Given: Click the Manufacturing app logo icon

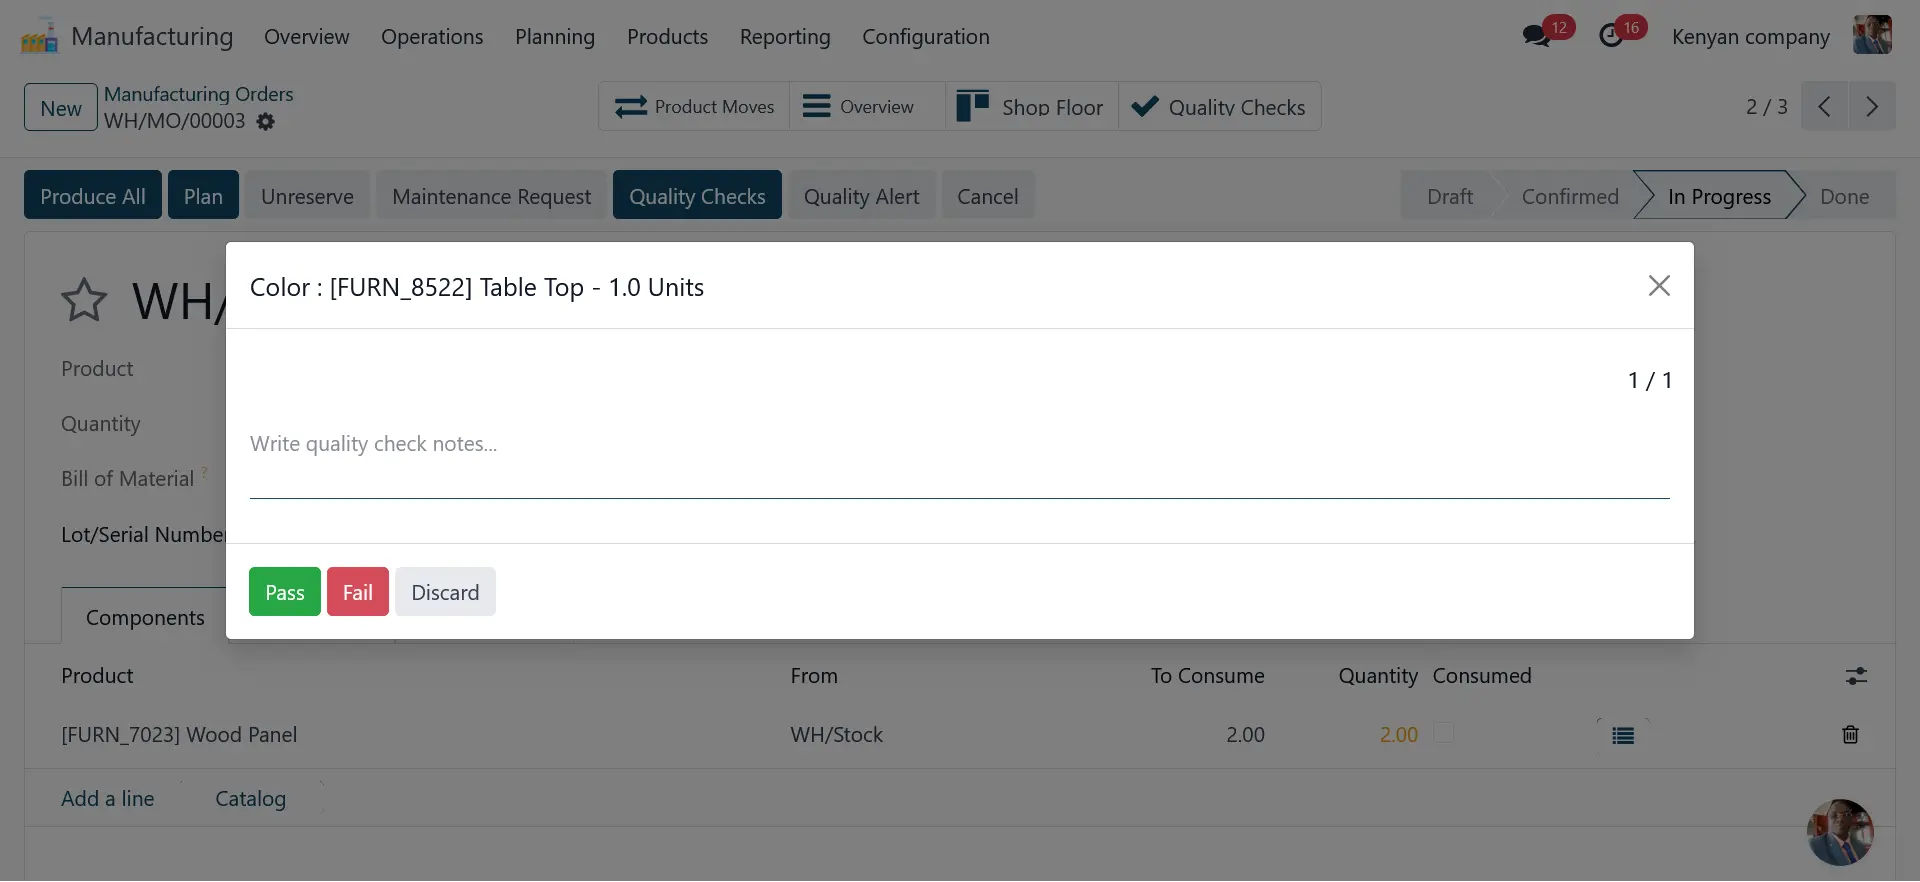Looking at the screenshot, I should 39,37.
